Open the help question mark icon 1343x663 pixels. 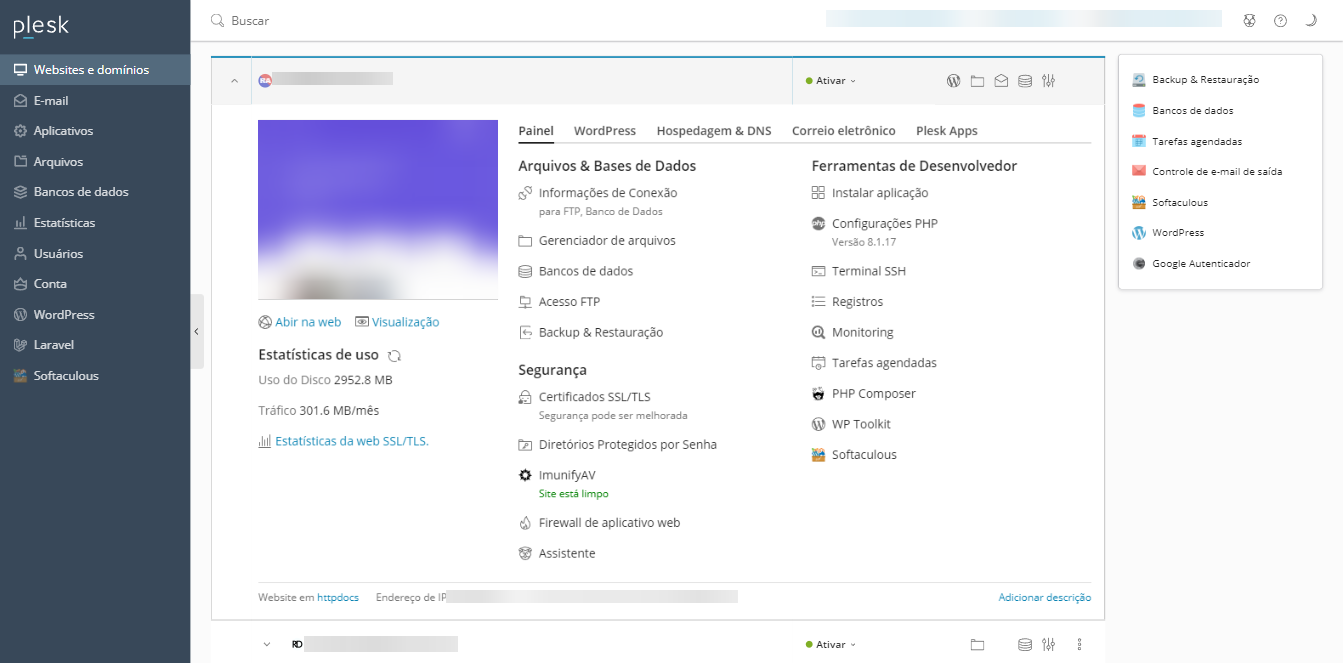(x=1280, y=20)
